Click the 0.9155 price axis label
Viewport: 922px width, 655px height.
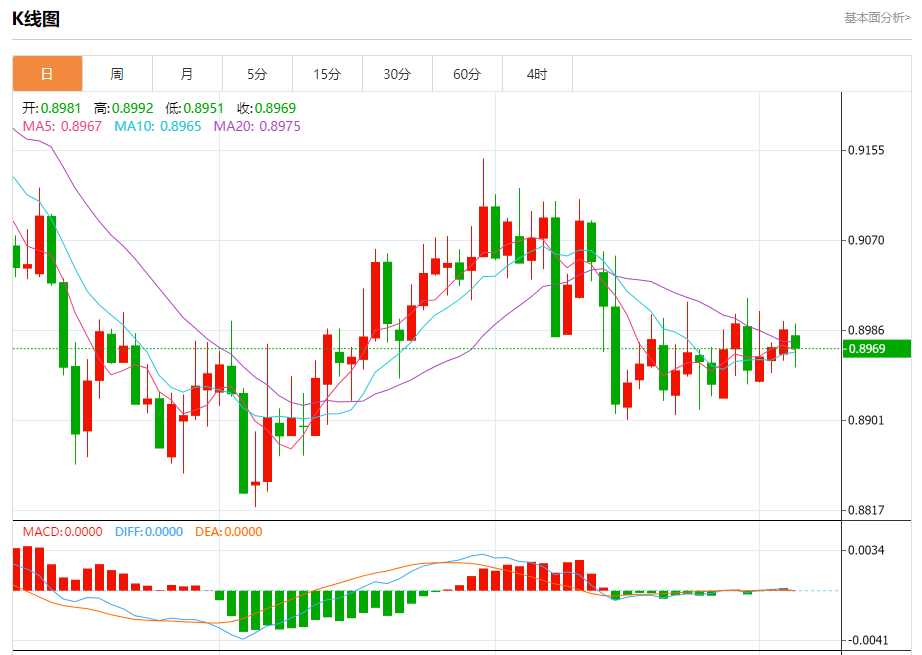(x=866, y=151)
